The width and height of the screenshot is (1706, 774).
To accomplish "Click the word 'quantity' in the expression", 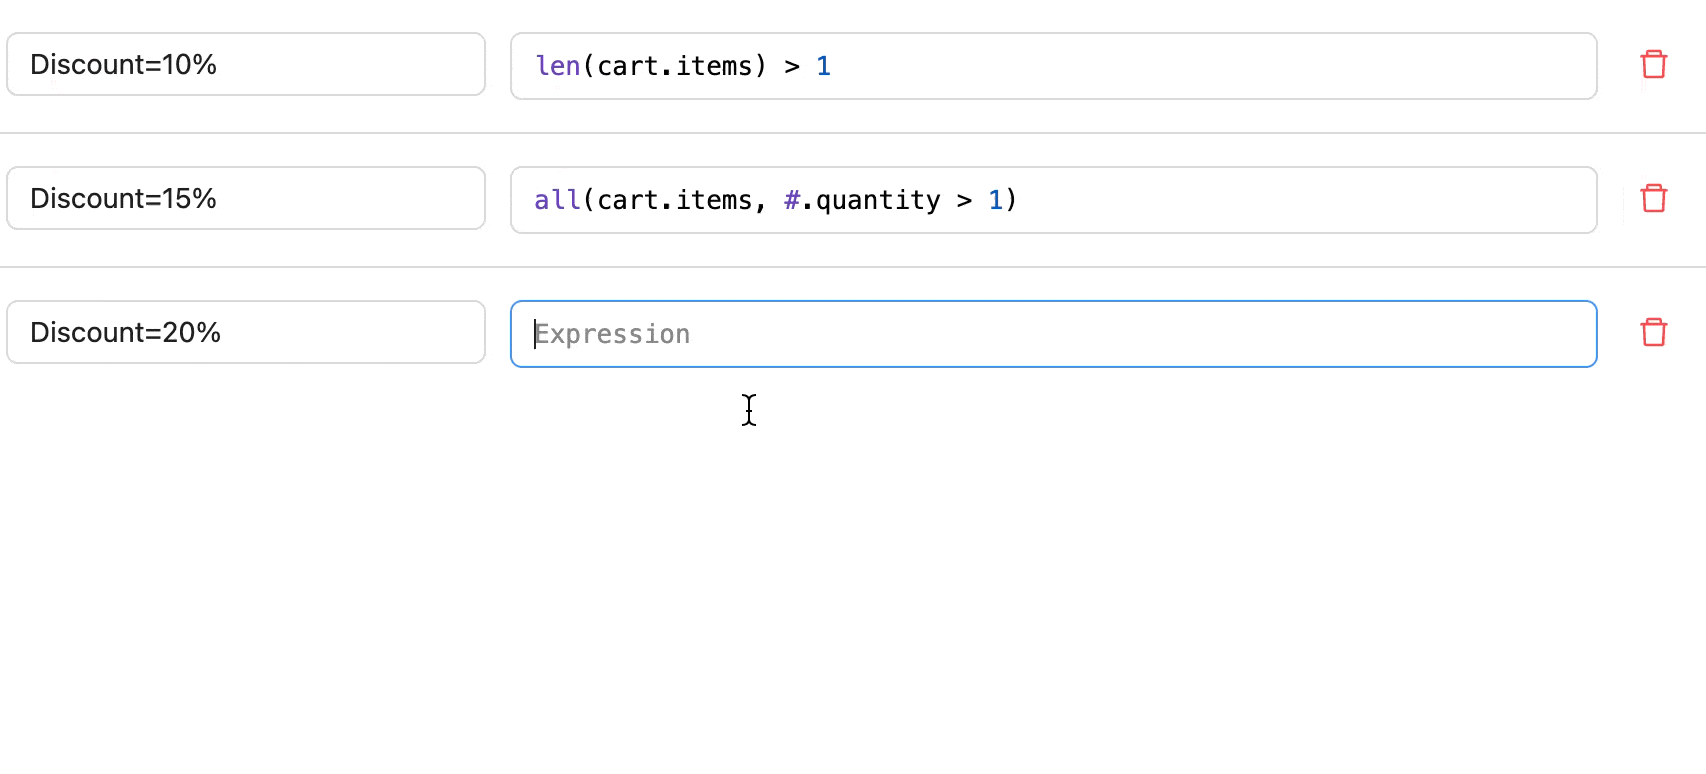I will (x=877, y=200).
